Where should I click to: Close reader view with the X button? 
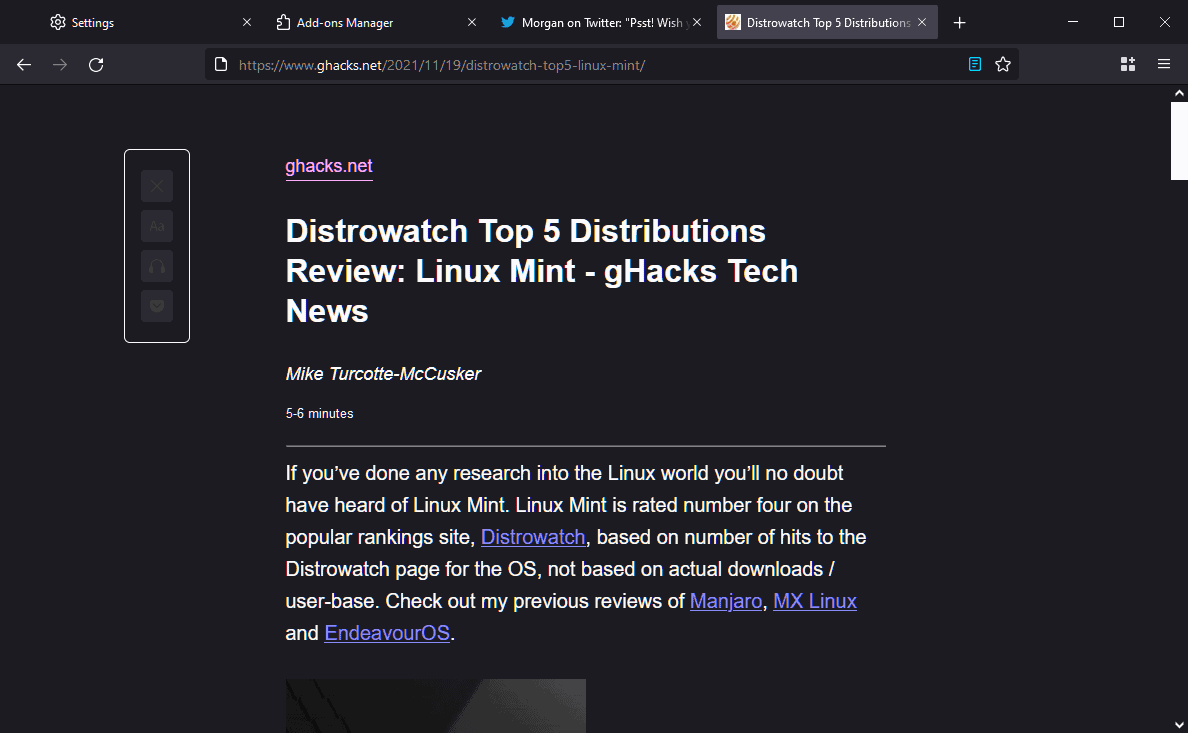pyautogui.click(x=157, y=186)
